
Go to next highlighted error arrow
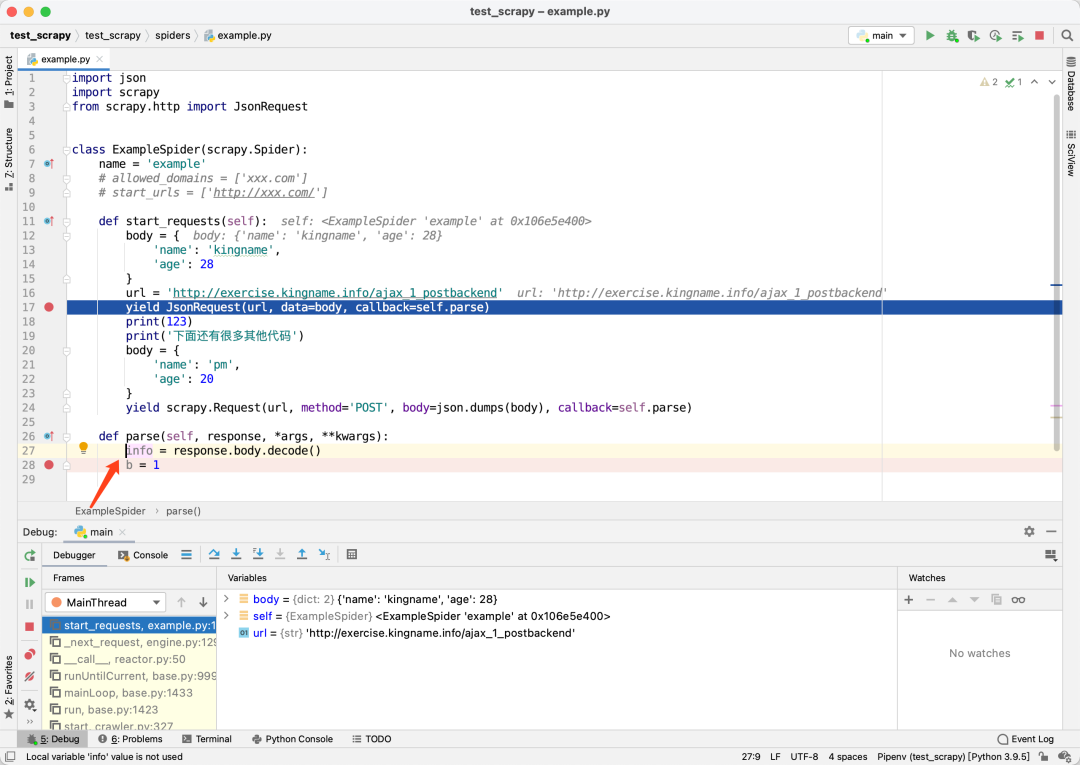pyautogui.click(x=1052, y=82)
